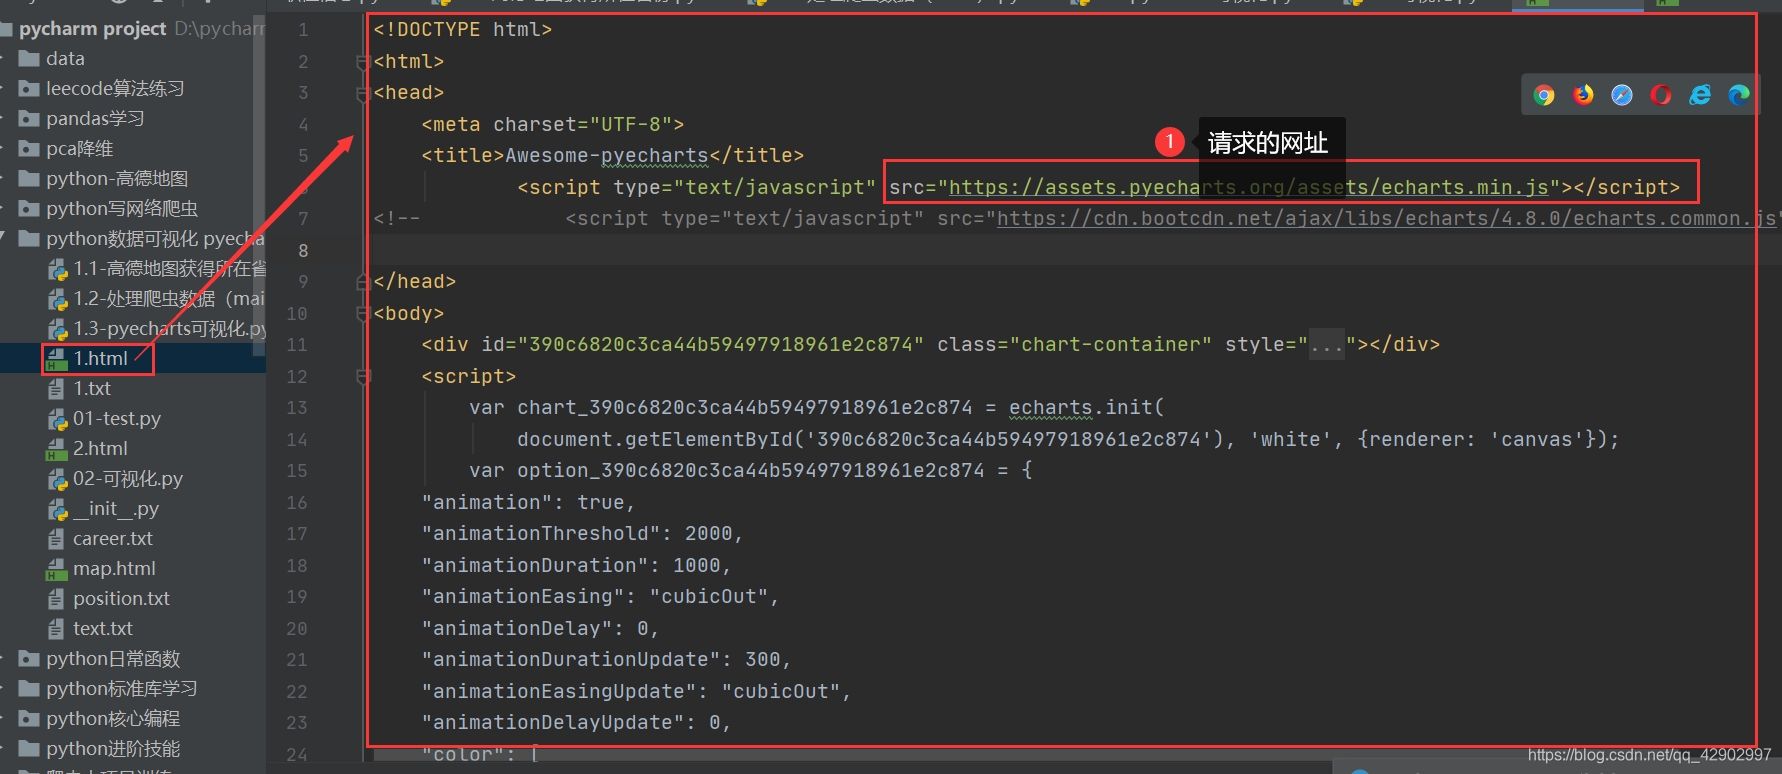1782x774 pixels.
Task: Click the {renderer: 'canvas'} argument
Action: pyautogui.click(x=1482, y=440)
